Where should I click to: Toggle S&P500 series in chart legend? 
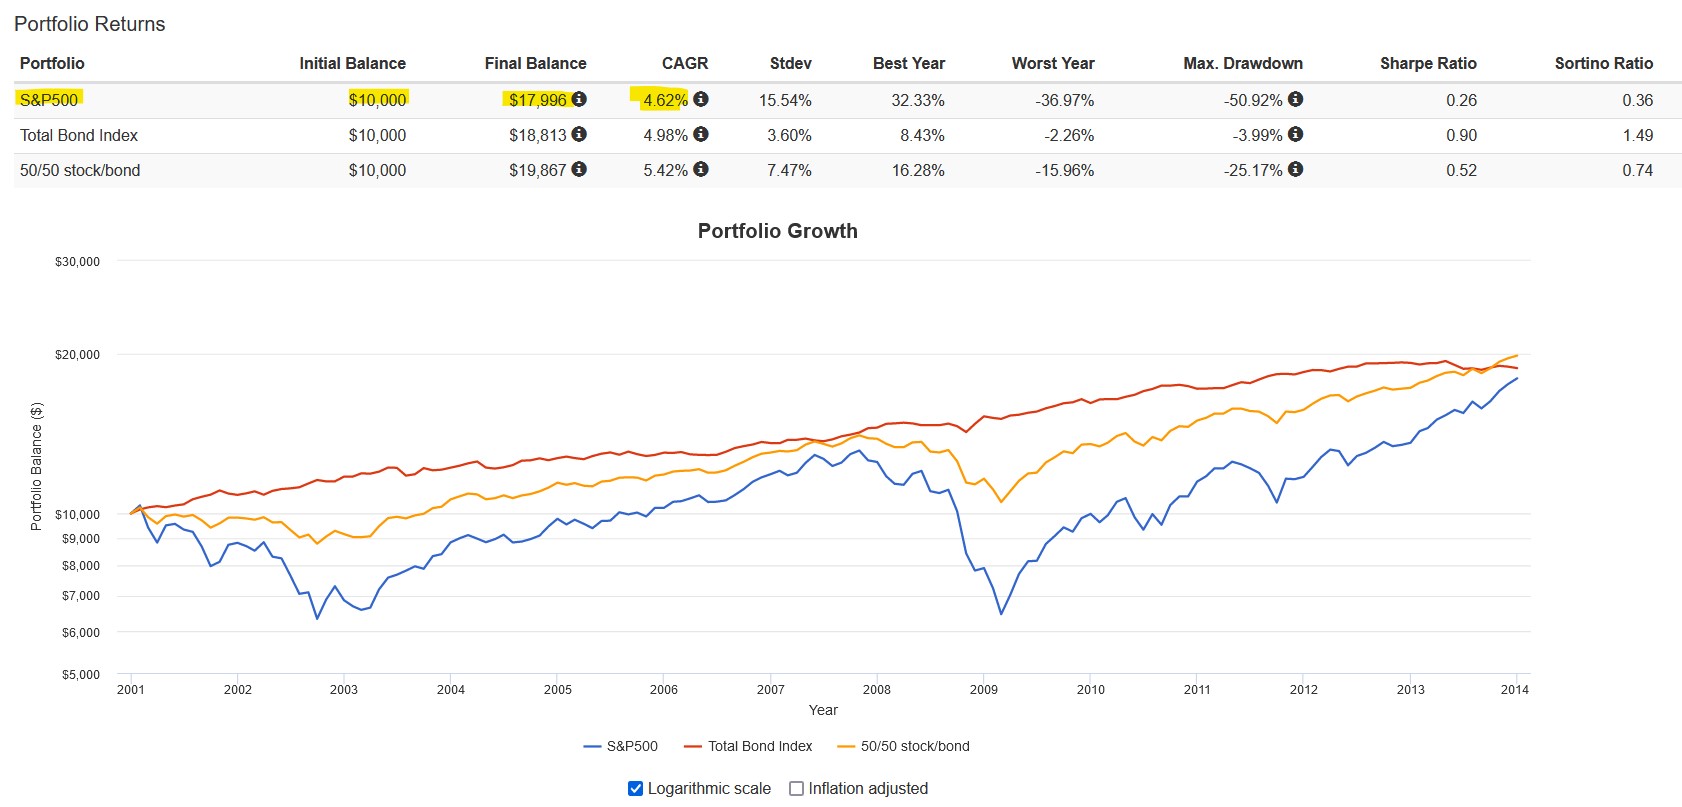pyautogui.click(x=620, y=746)
